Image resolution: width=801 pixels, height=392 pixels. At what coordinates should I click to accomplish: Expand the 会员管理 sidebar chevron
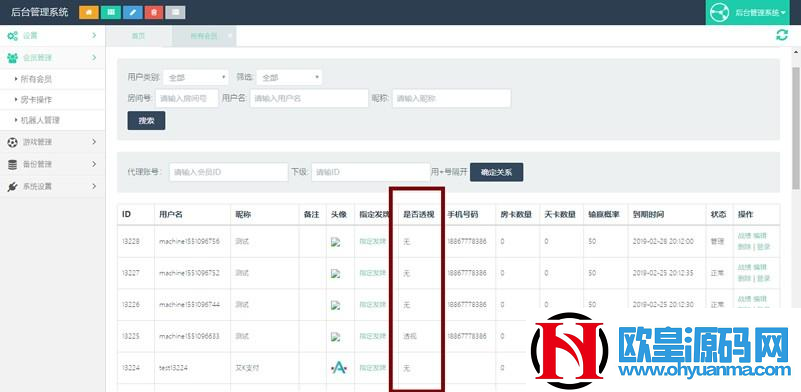coord(94,57)
